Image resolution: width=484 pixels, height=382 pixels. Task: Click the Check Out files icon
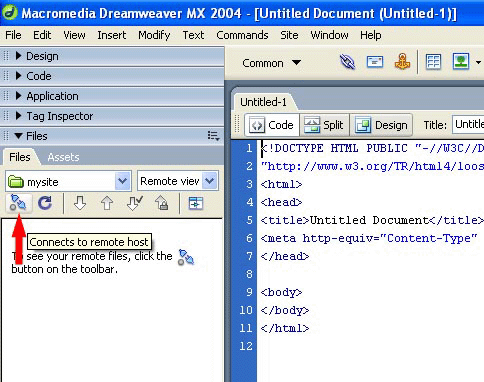click(x=135, y=203)
